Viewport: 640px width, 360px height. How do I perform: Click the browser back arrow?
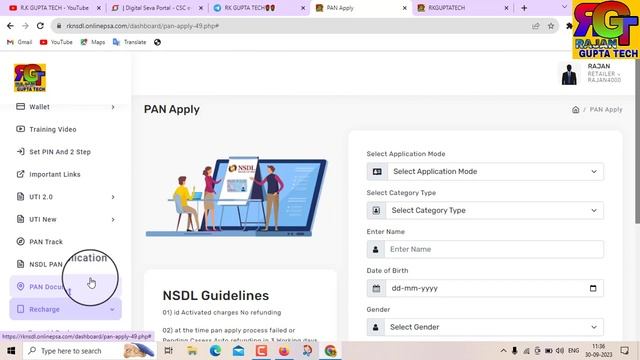10,26
